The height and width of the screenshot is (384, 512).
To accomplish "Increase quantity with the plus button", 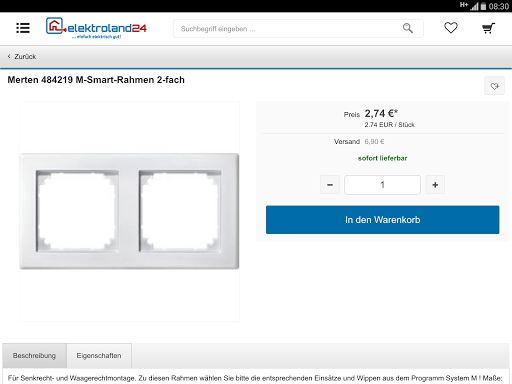I will pos(435,185).
